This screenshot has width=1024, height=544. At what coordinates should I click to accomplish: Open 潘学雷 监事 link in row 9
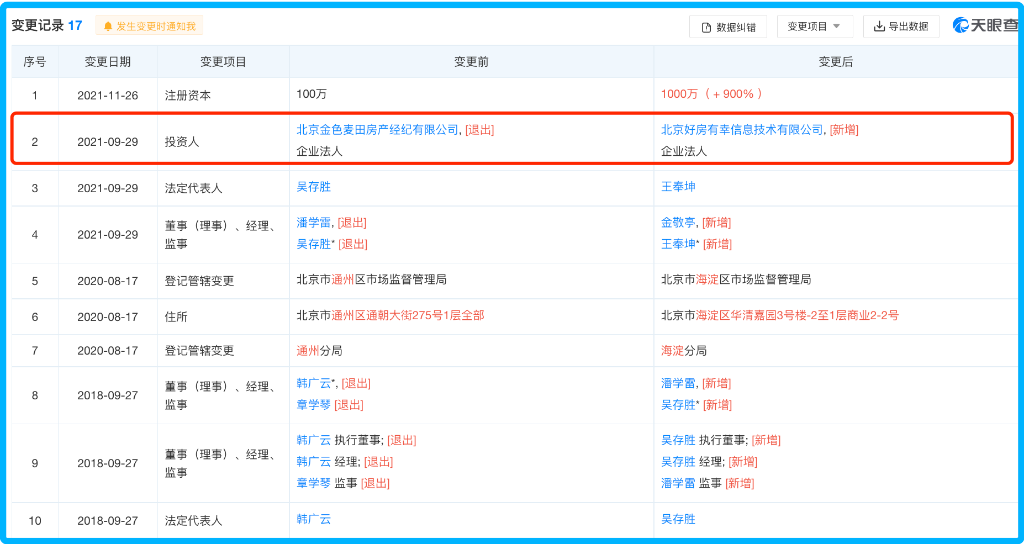[x=678, y=483]
